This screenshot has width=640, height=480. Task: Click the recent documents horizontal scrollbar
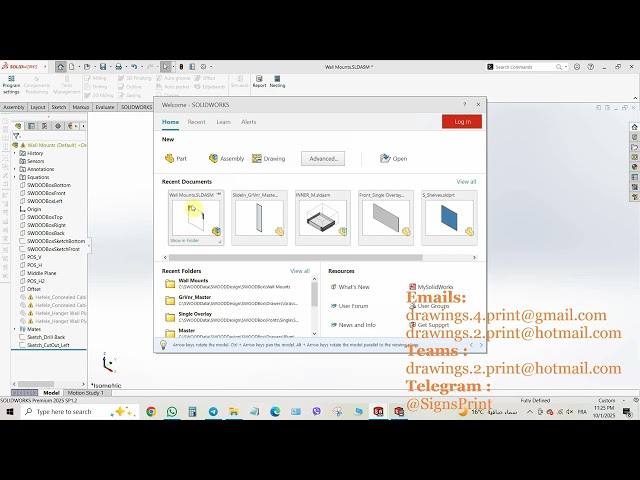click(296, 258)
